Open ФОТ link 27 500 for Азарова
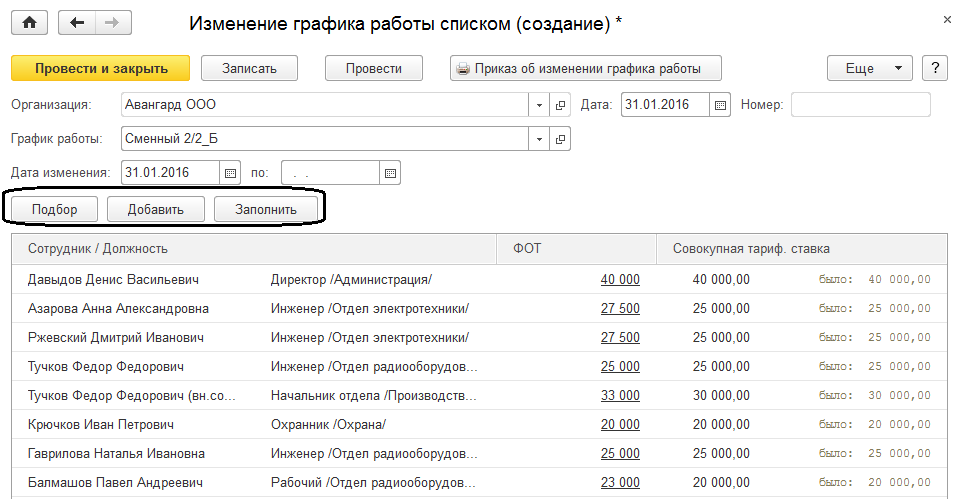The image size is (965, 499). tap(620, 308)
